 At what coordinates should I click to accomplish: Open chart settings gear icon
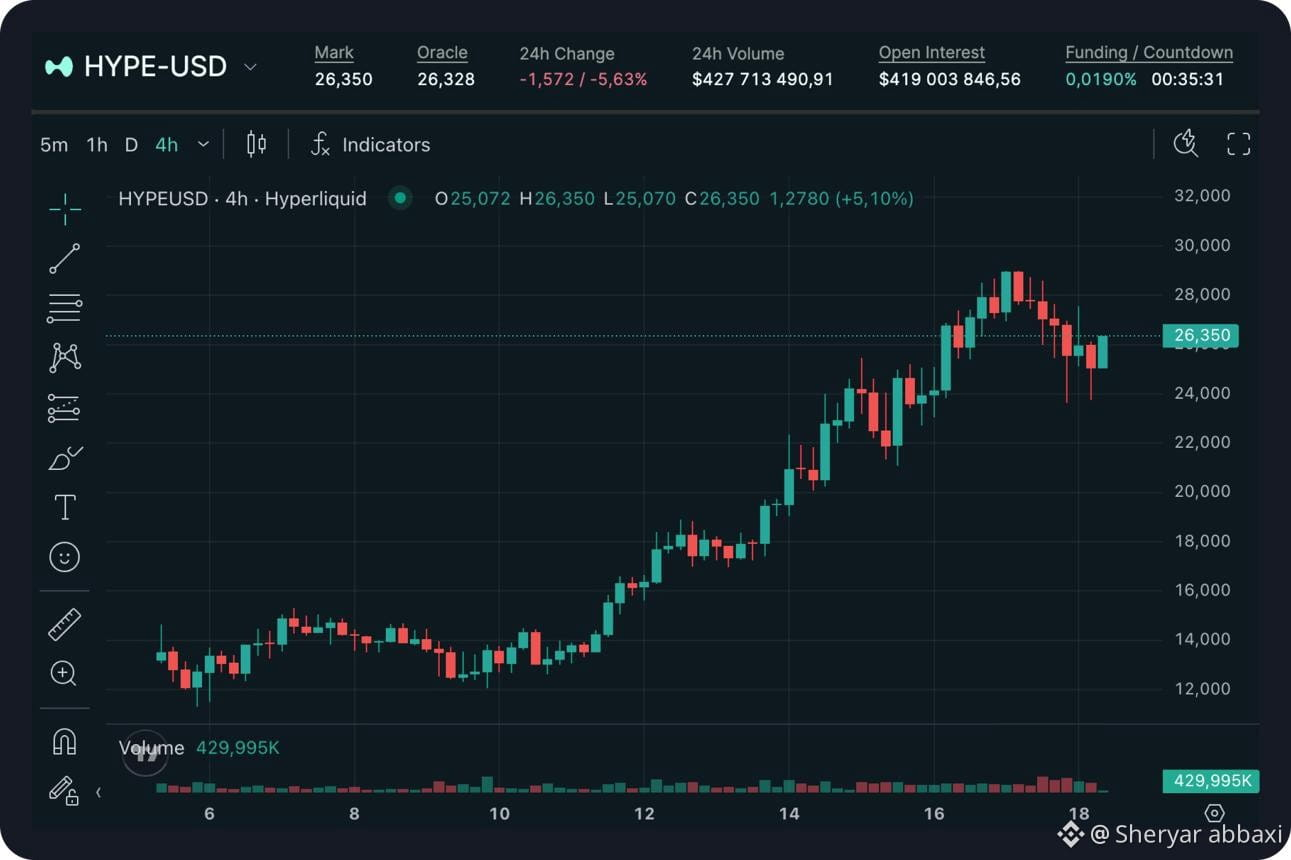pyautogui.click(x=1214, y=812)
